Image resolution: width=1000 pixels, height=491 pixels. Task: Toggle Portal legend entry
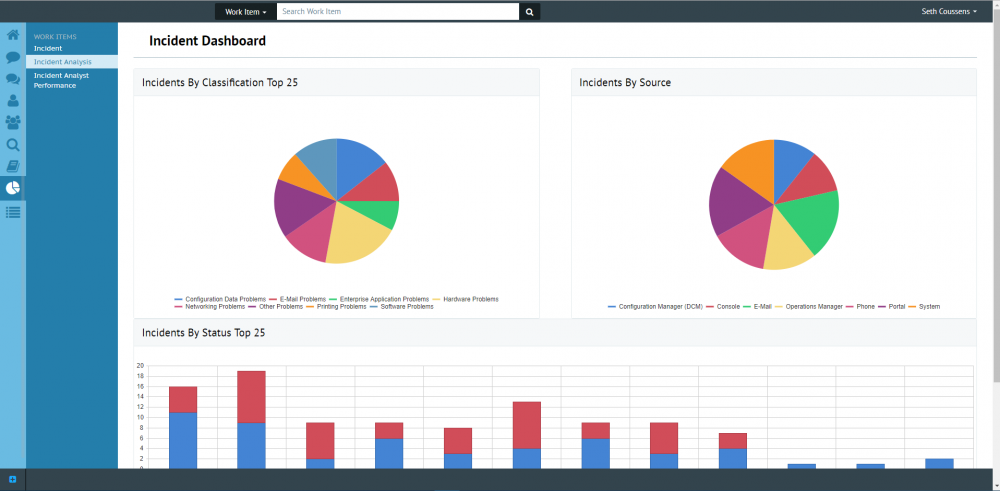892,307
